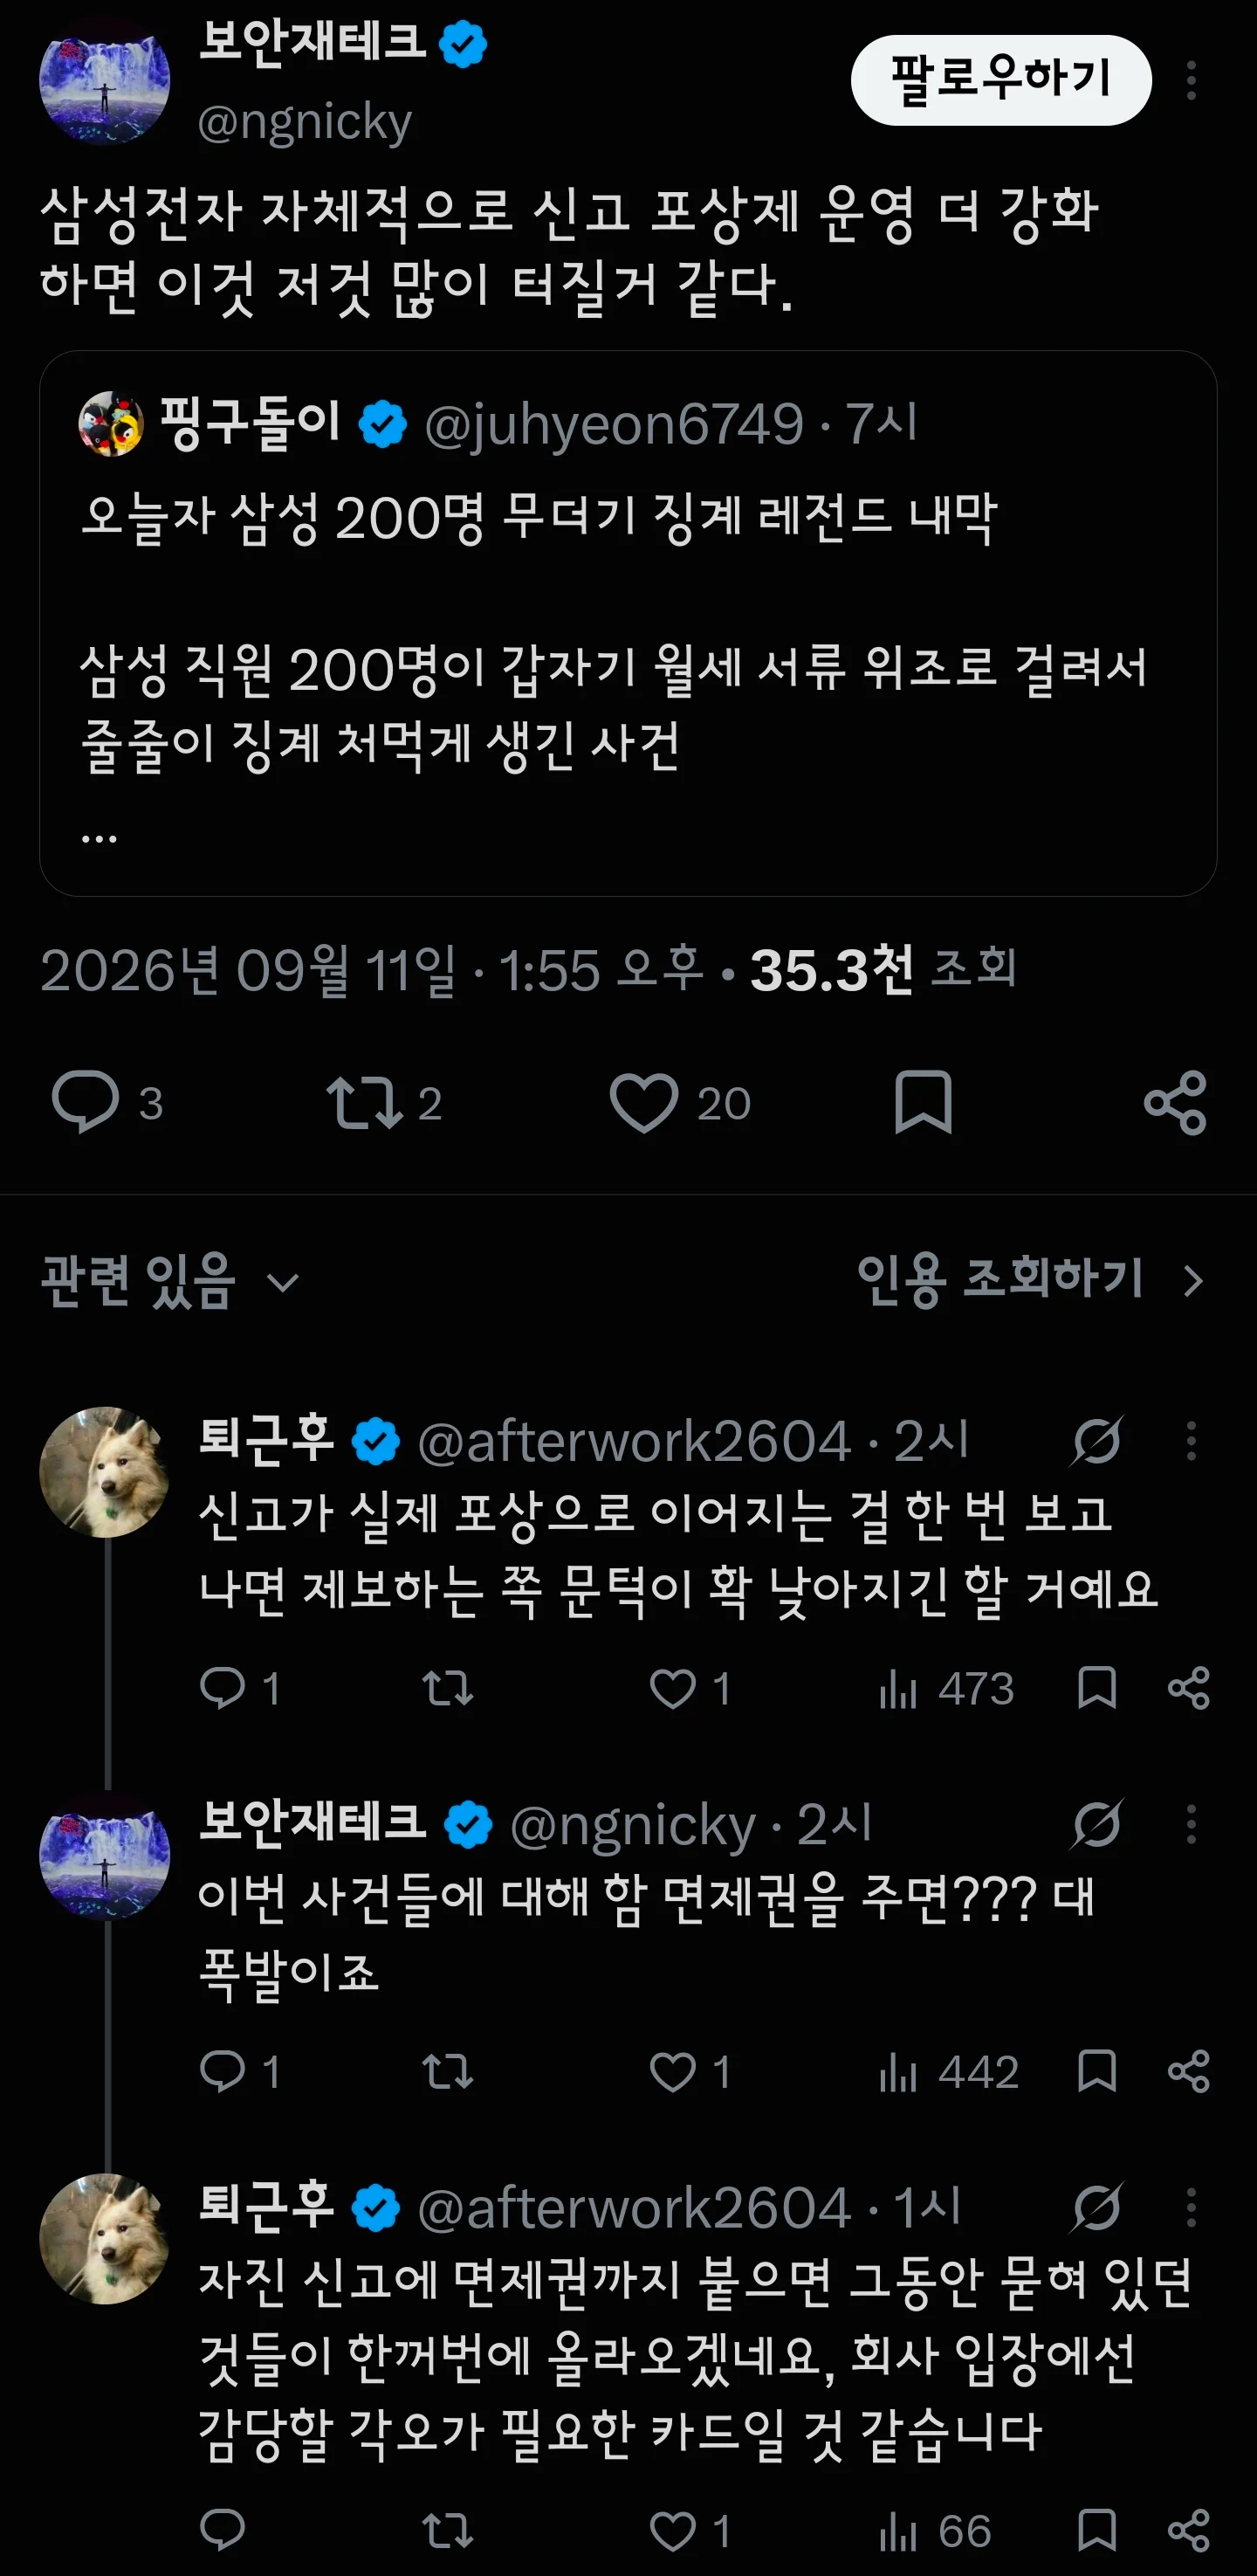Tap the reply icon on the main post
The width and height of the screenshot is (1257, 2576).
(85, 1102)
